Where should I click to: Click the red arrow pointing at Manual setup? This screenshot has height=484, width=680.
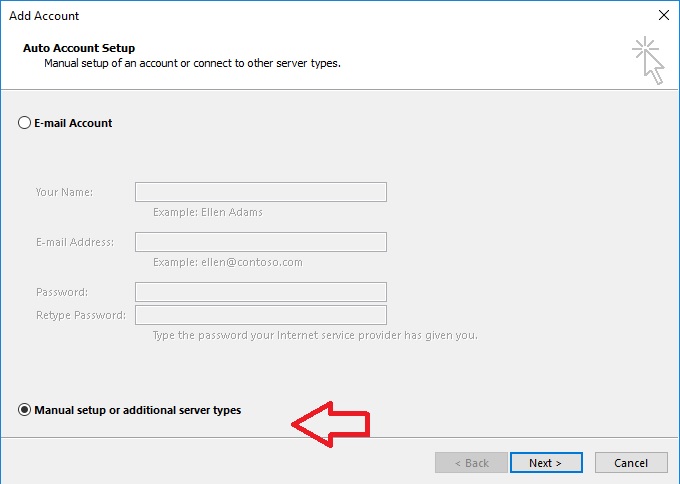tap(331, 424)
